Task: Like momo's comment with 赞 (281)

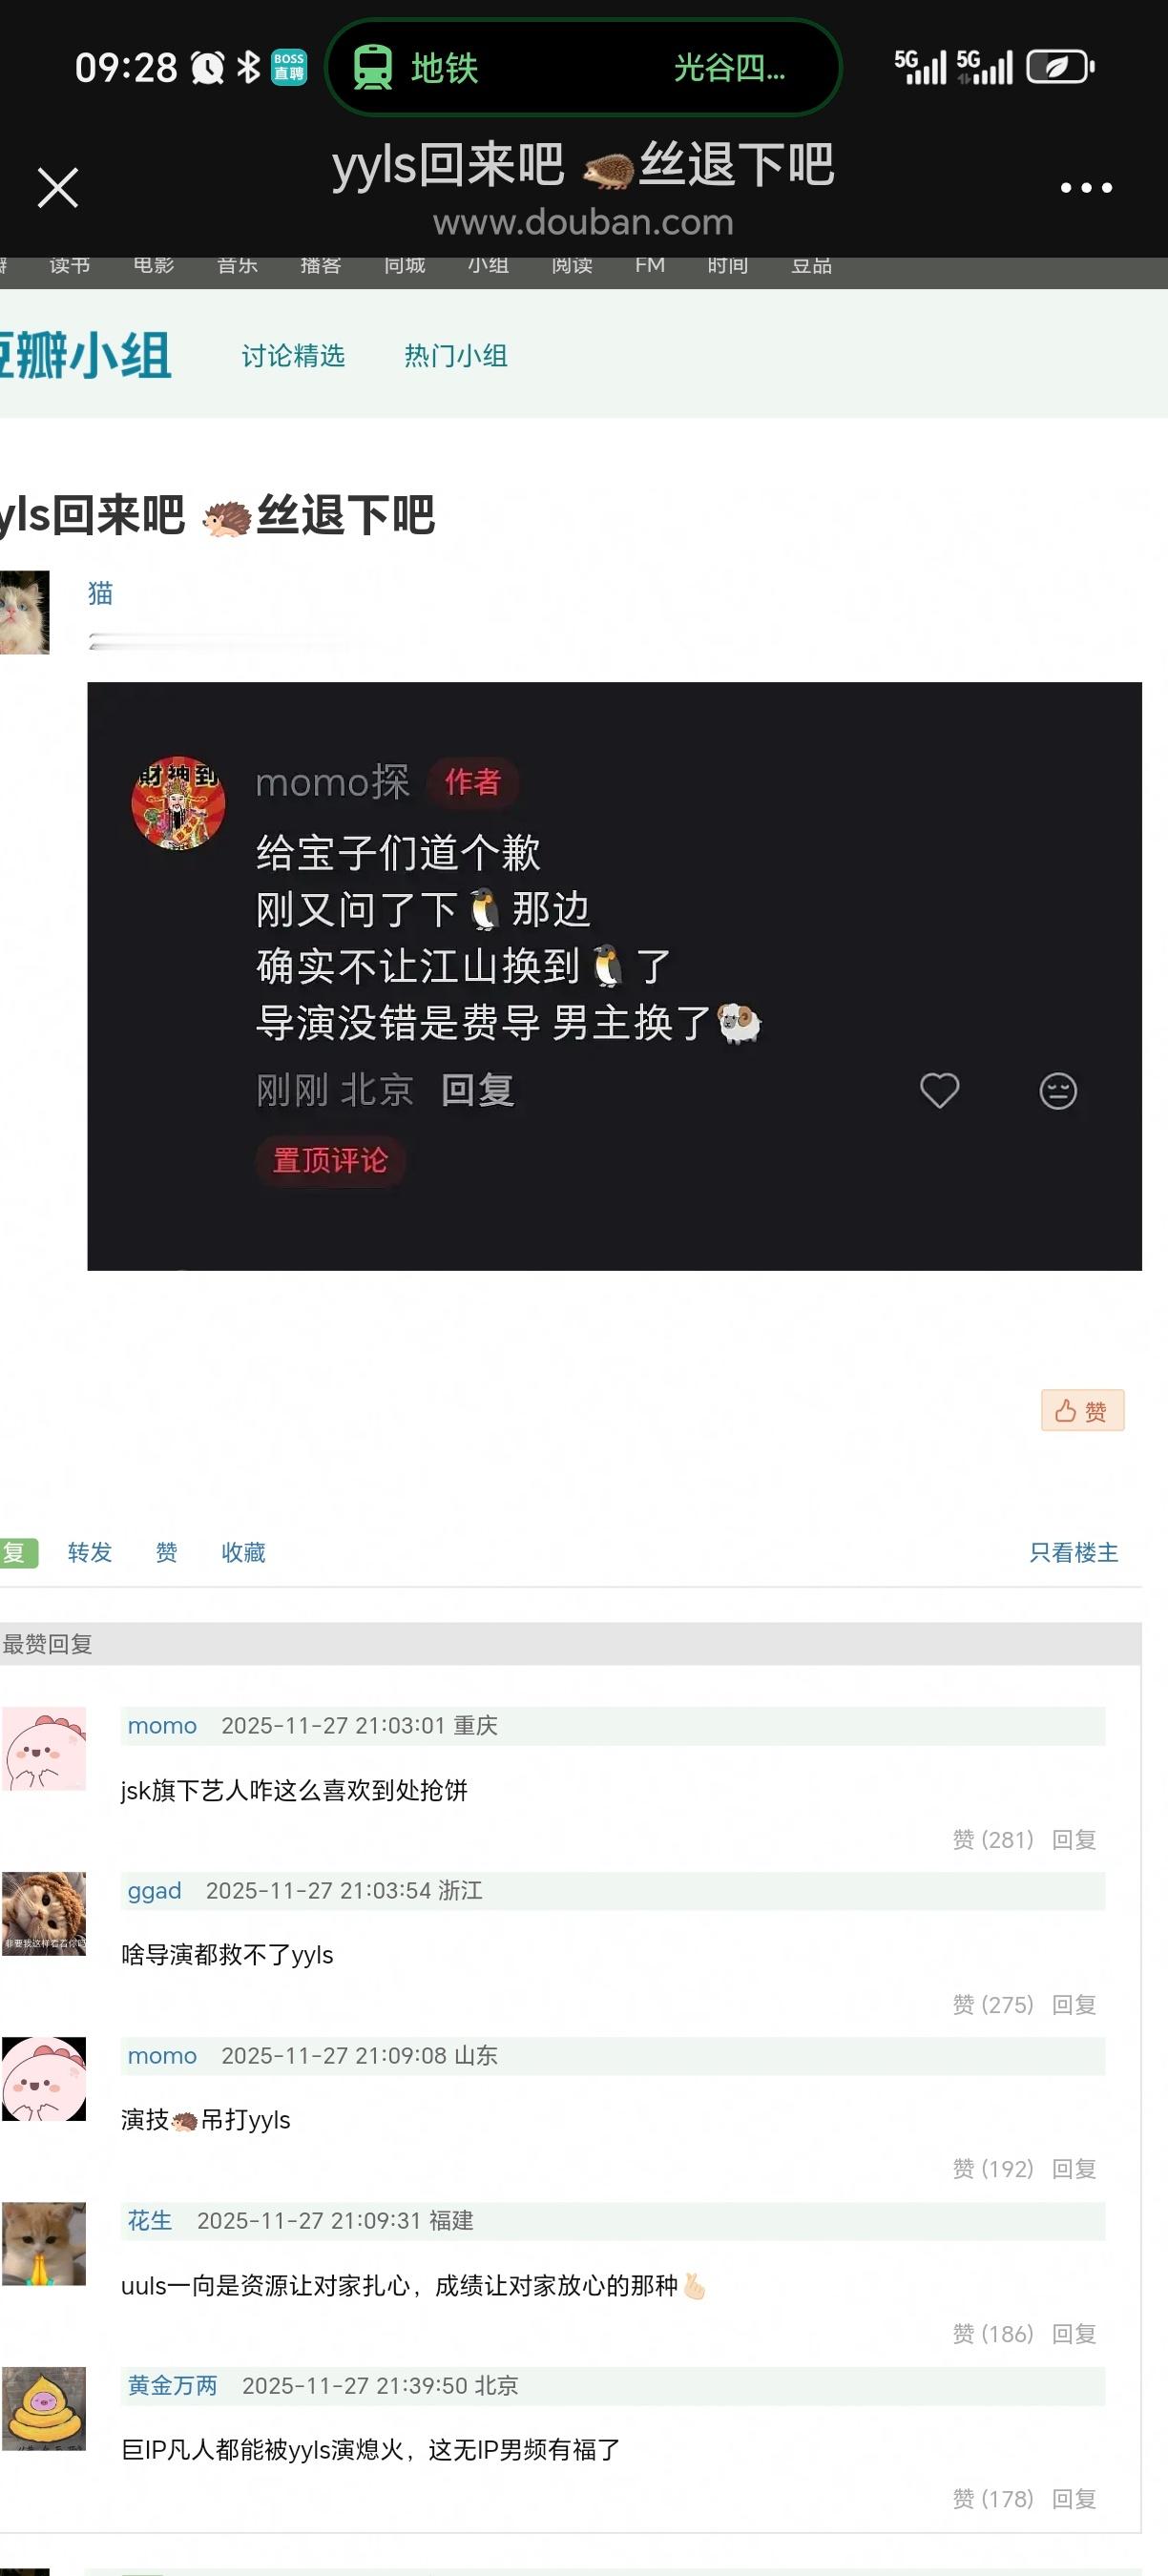Action: pos(992,1839)
